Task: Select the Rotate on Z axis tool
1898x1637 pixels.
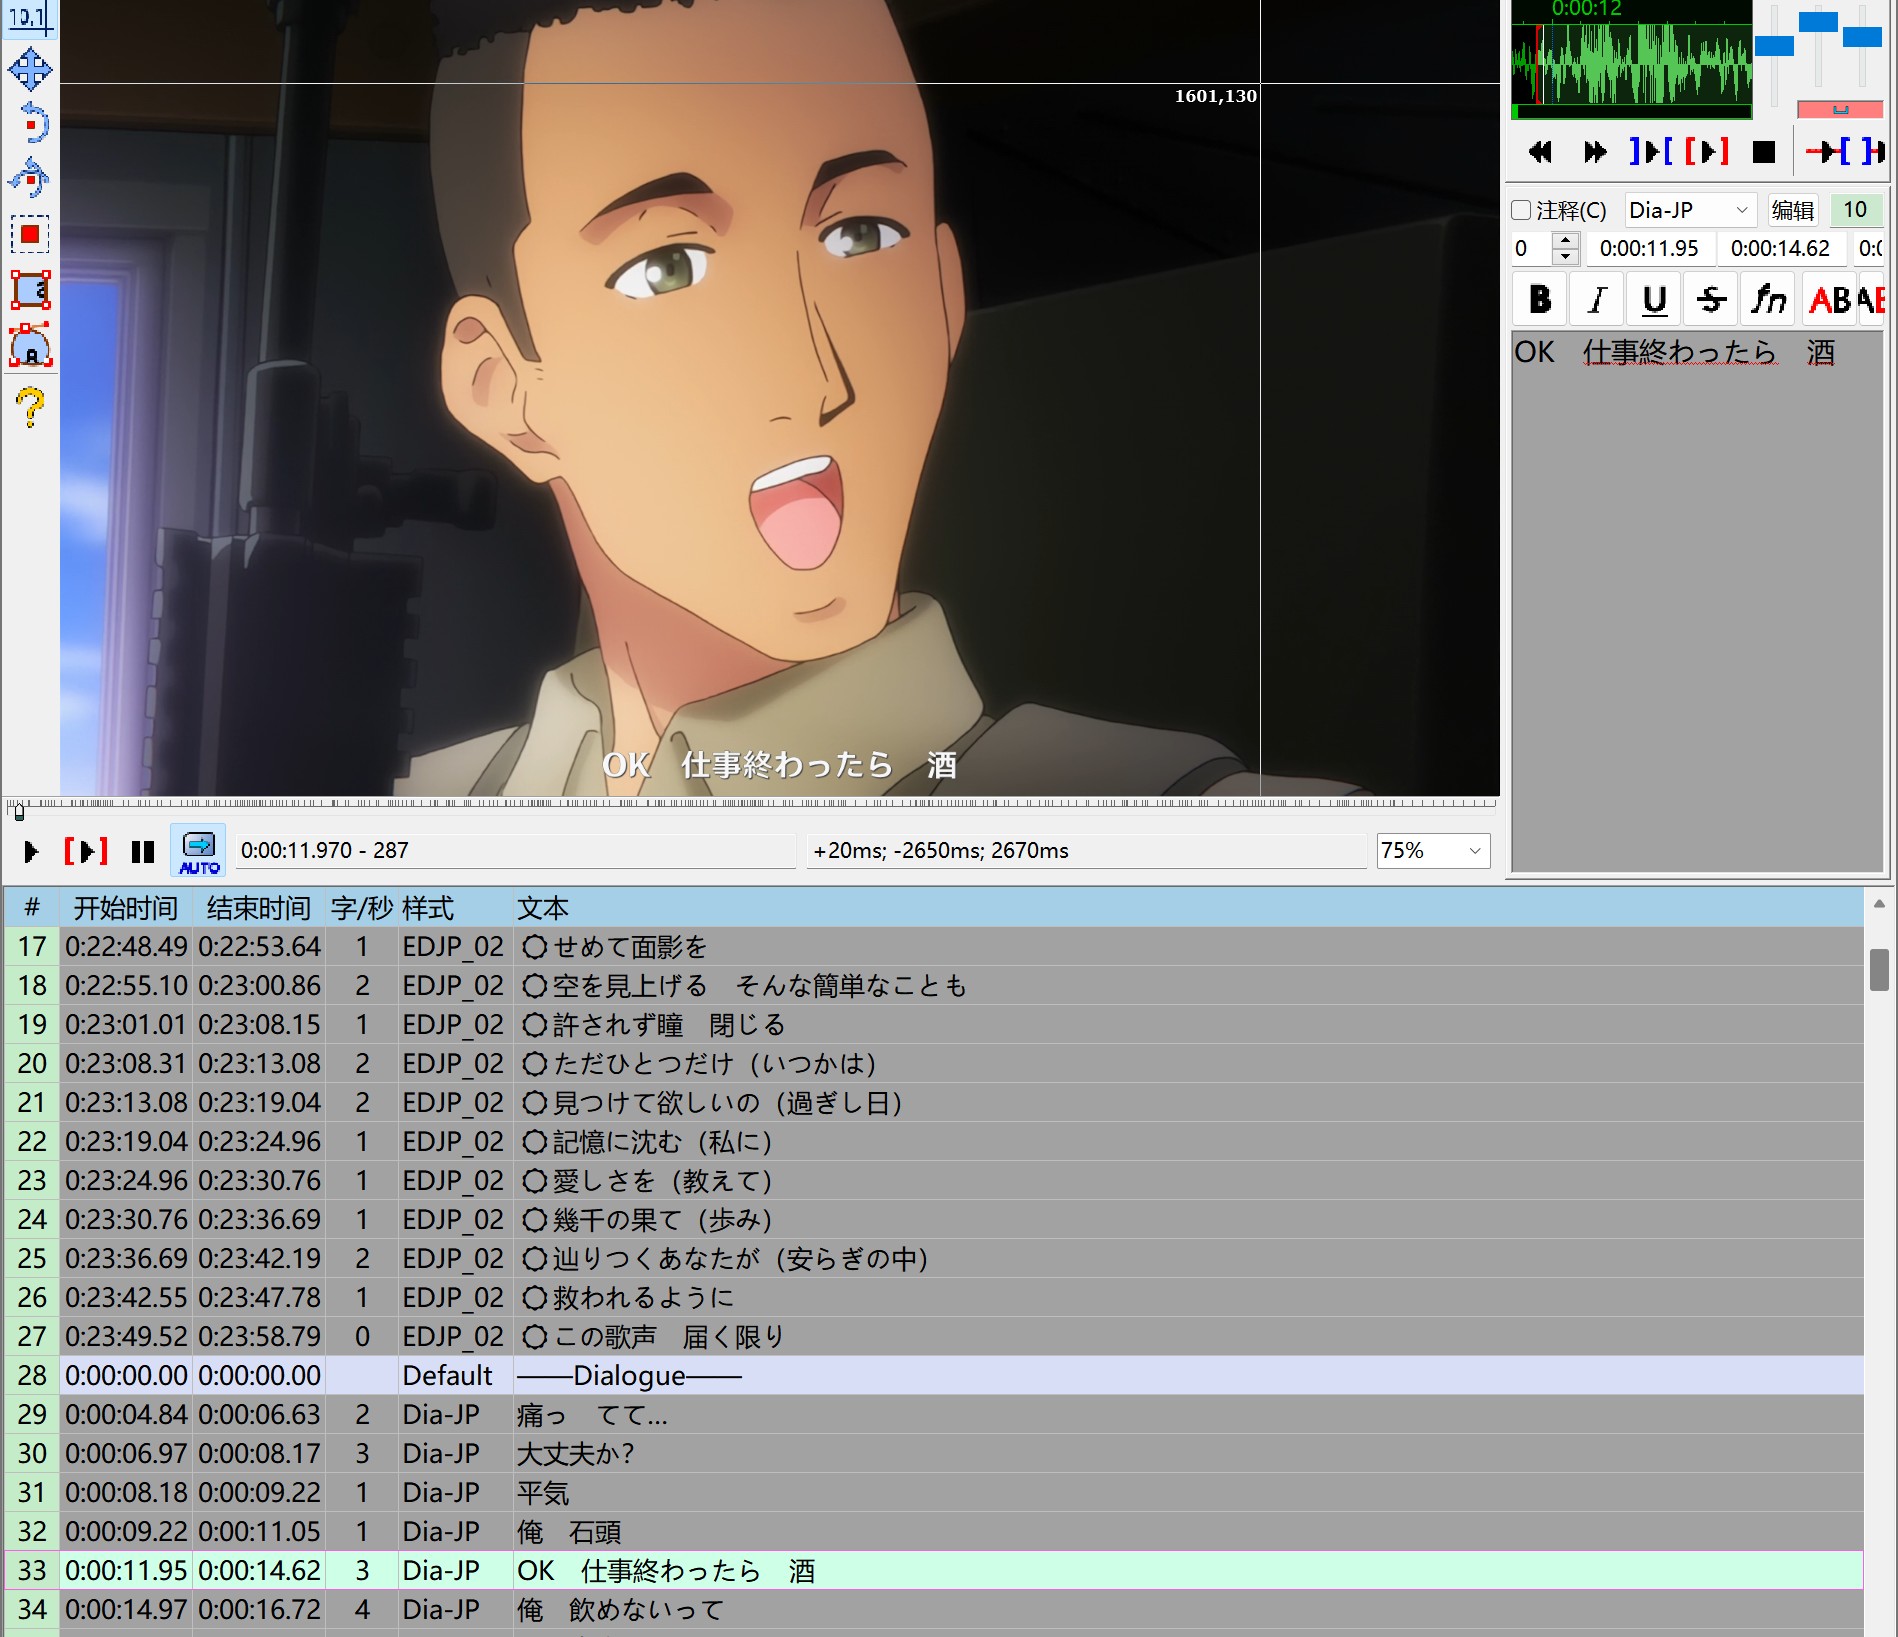Action: tap(29, 124)
